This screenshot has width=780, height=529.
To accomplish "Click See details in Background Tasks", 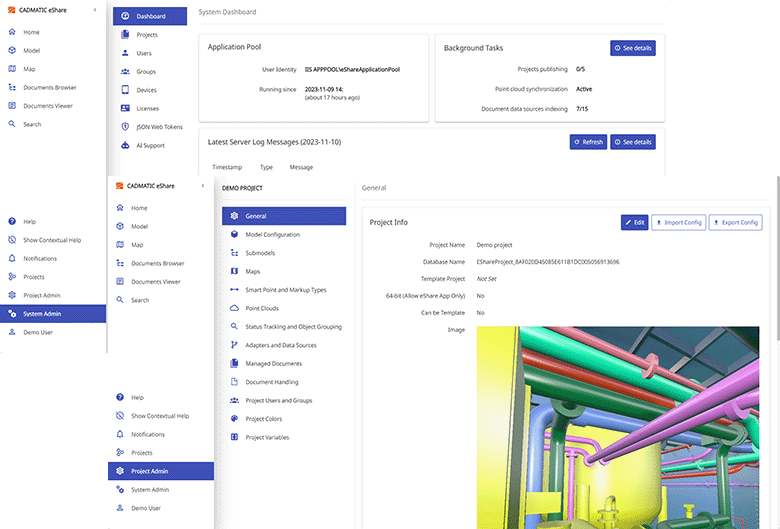I will point(632,48).
